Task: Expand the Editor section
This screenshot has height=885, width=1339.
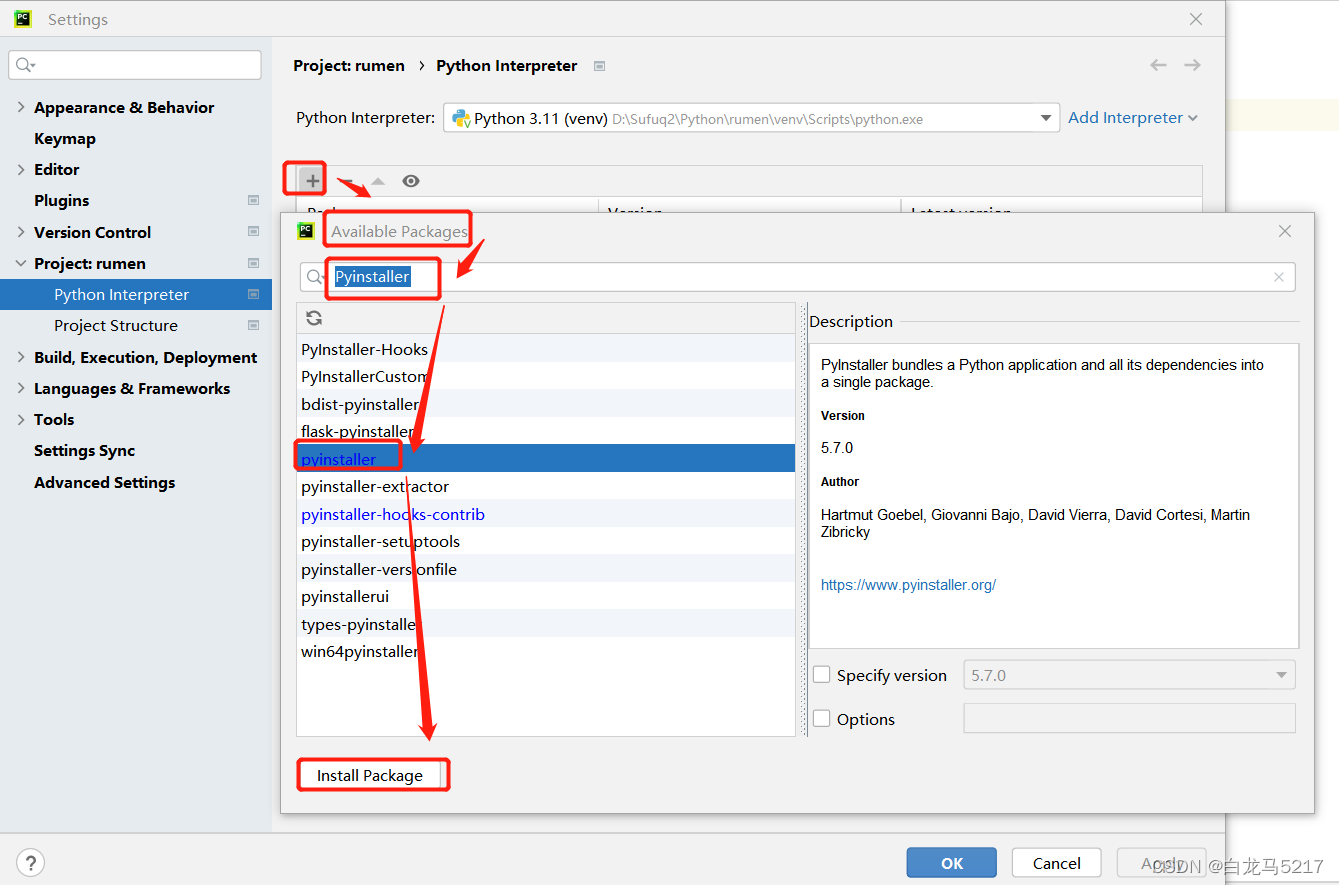Action: 21,169
